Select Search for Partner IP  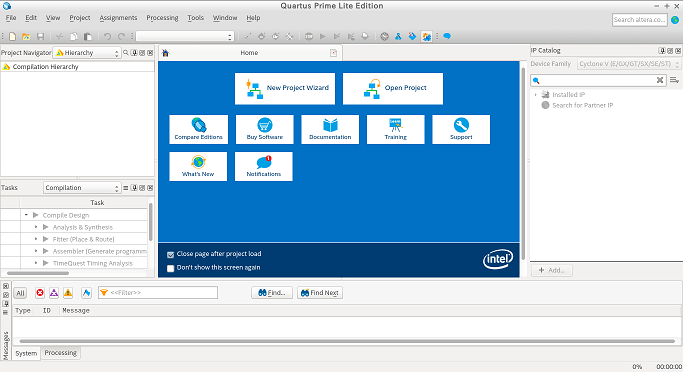(x=582, y=105)
